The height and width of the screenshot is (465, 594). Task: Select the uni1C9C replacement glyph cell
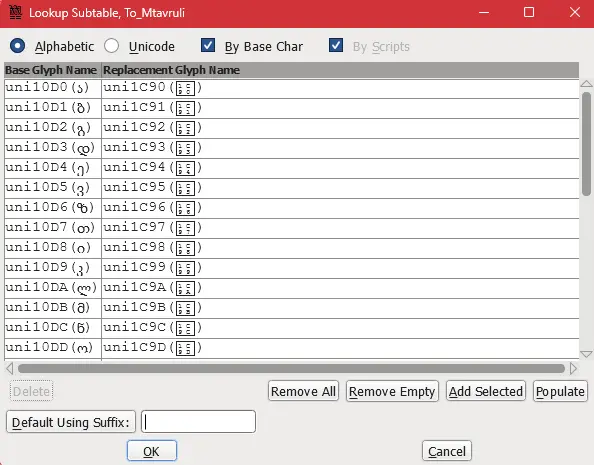click(340, 328)
